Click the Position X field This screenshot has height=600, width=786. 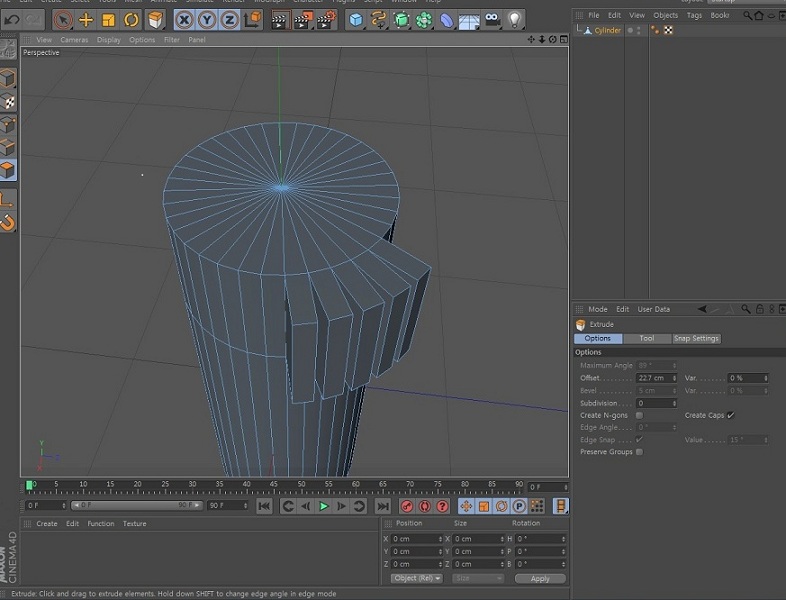click(414, 539)
